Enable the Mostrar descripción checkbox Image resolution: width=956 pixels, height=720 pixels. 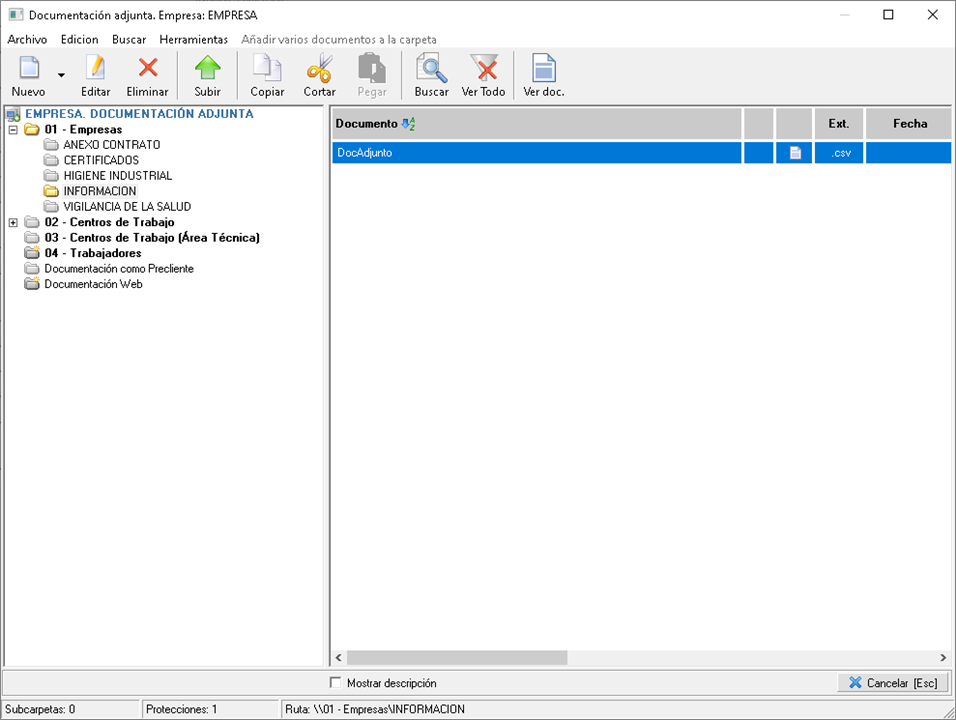[336, 683]
